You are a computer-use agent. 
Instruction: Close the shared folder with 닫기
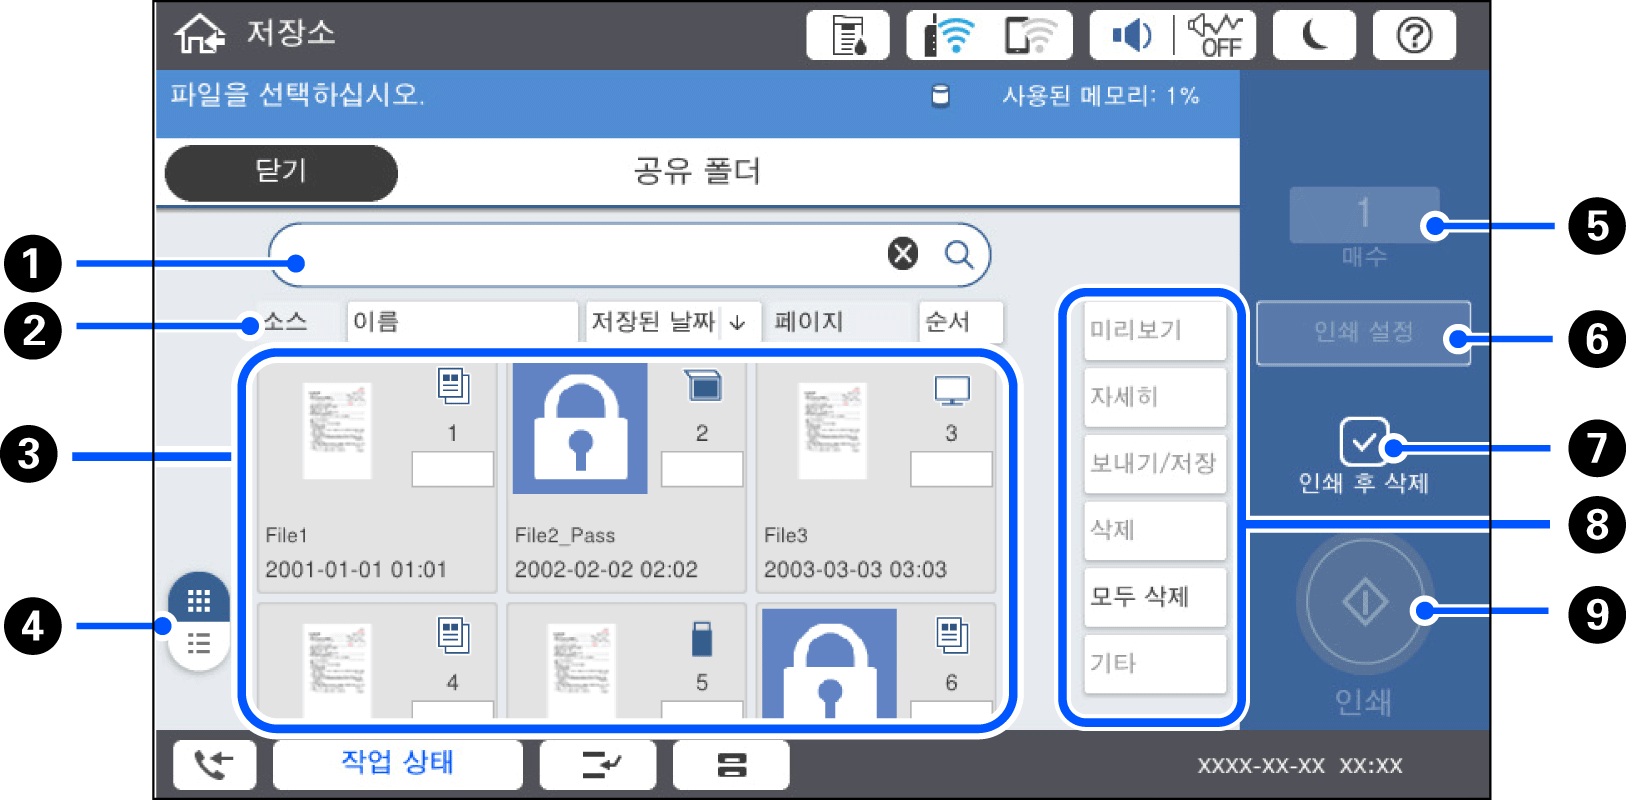[x=281, y=172]
